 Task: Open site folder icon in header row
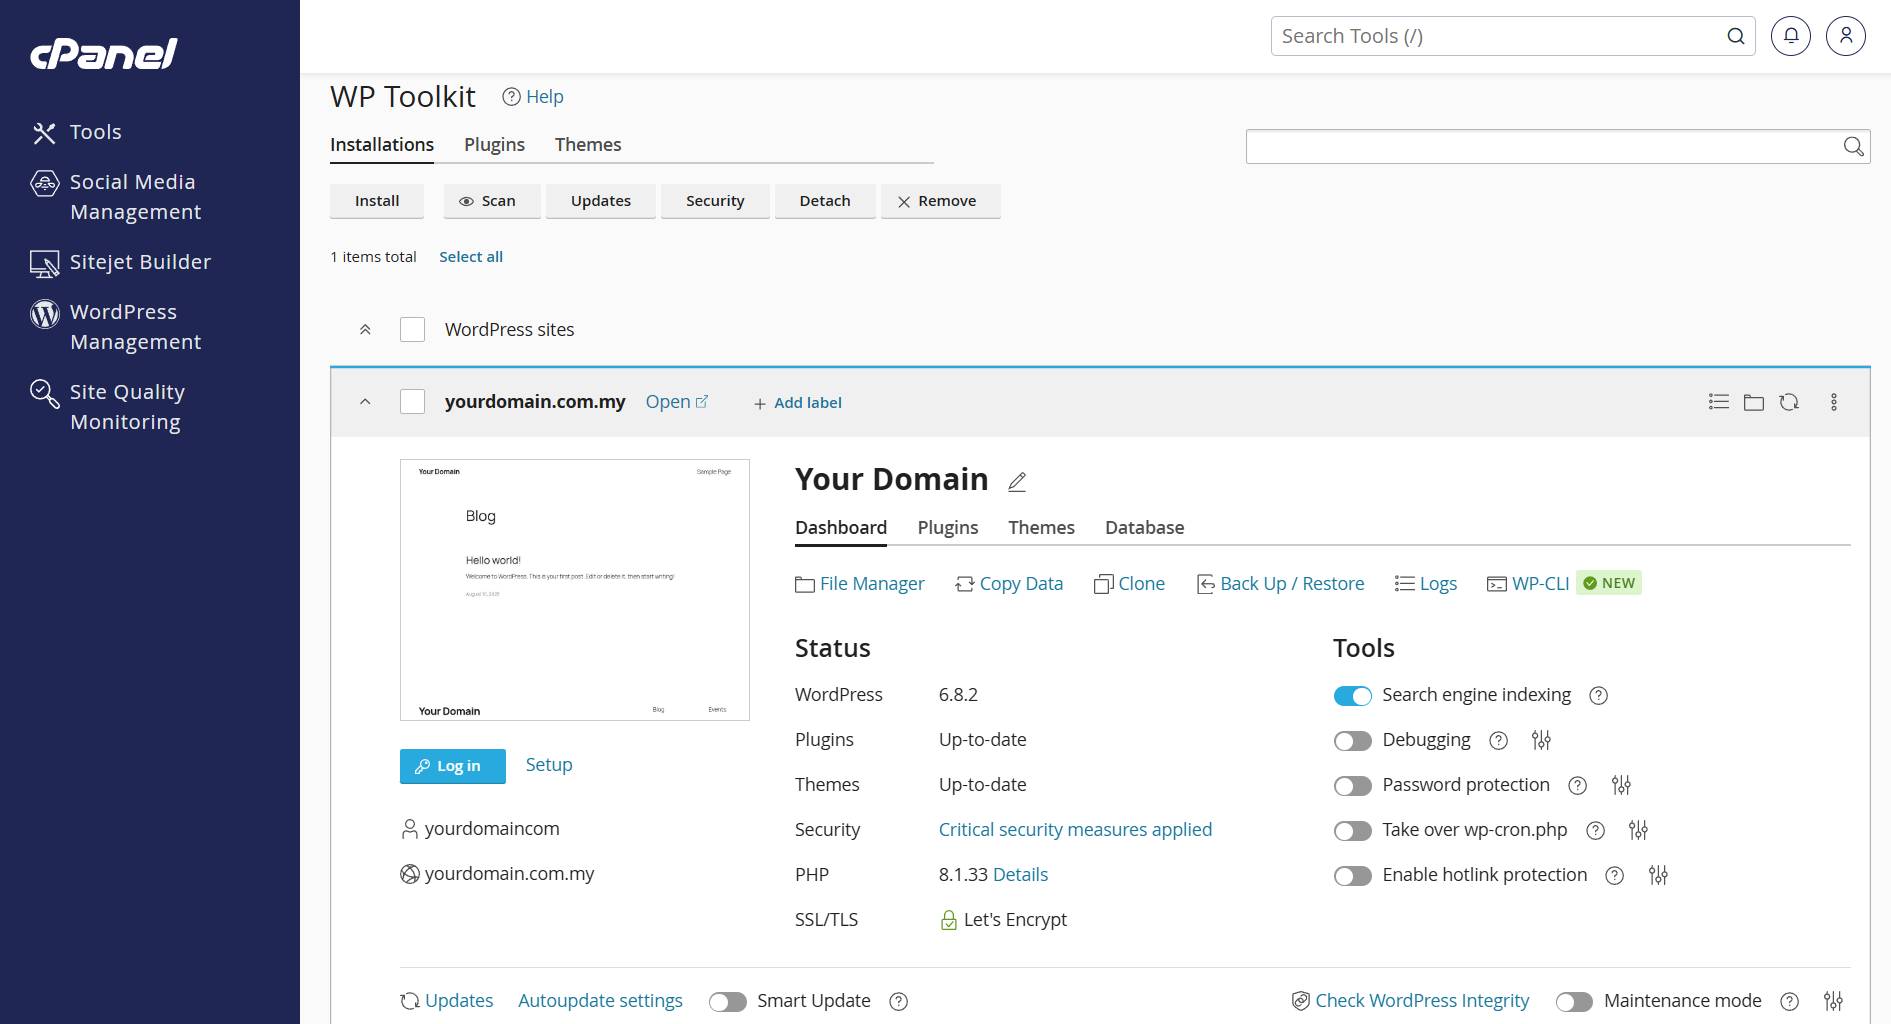click(x=1754, y=402)
